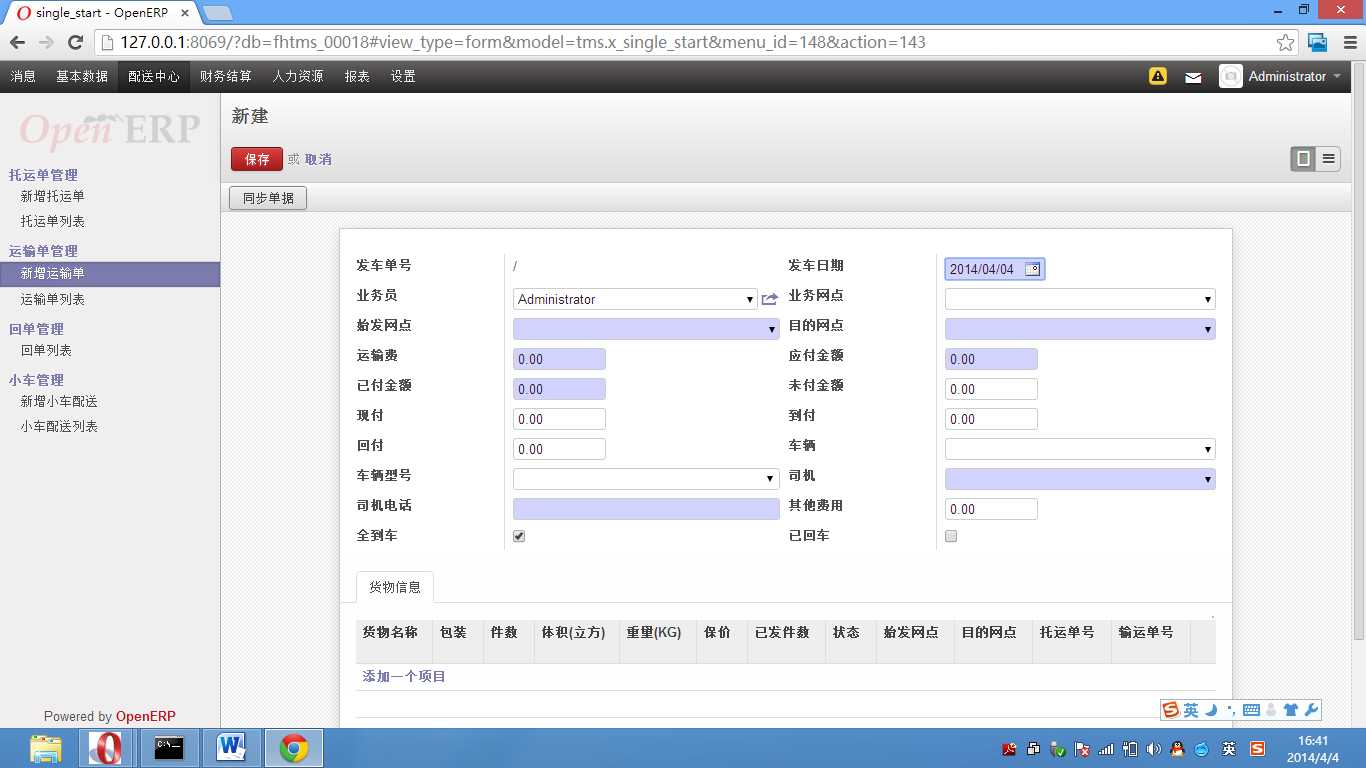Click the 未付金额 input field
The height and width of the screenshot is (768, 1366).
(x=991, y=389)
